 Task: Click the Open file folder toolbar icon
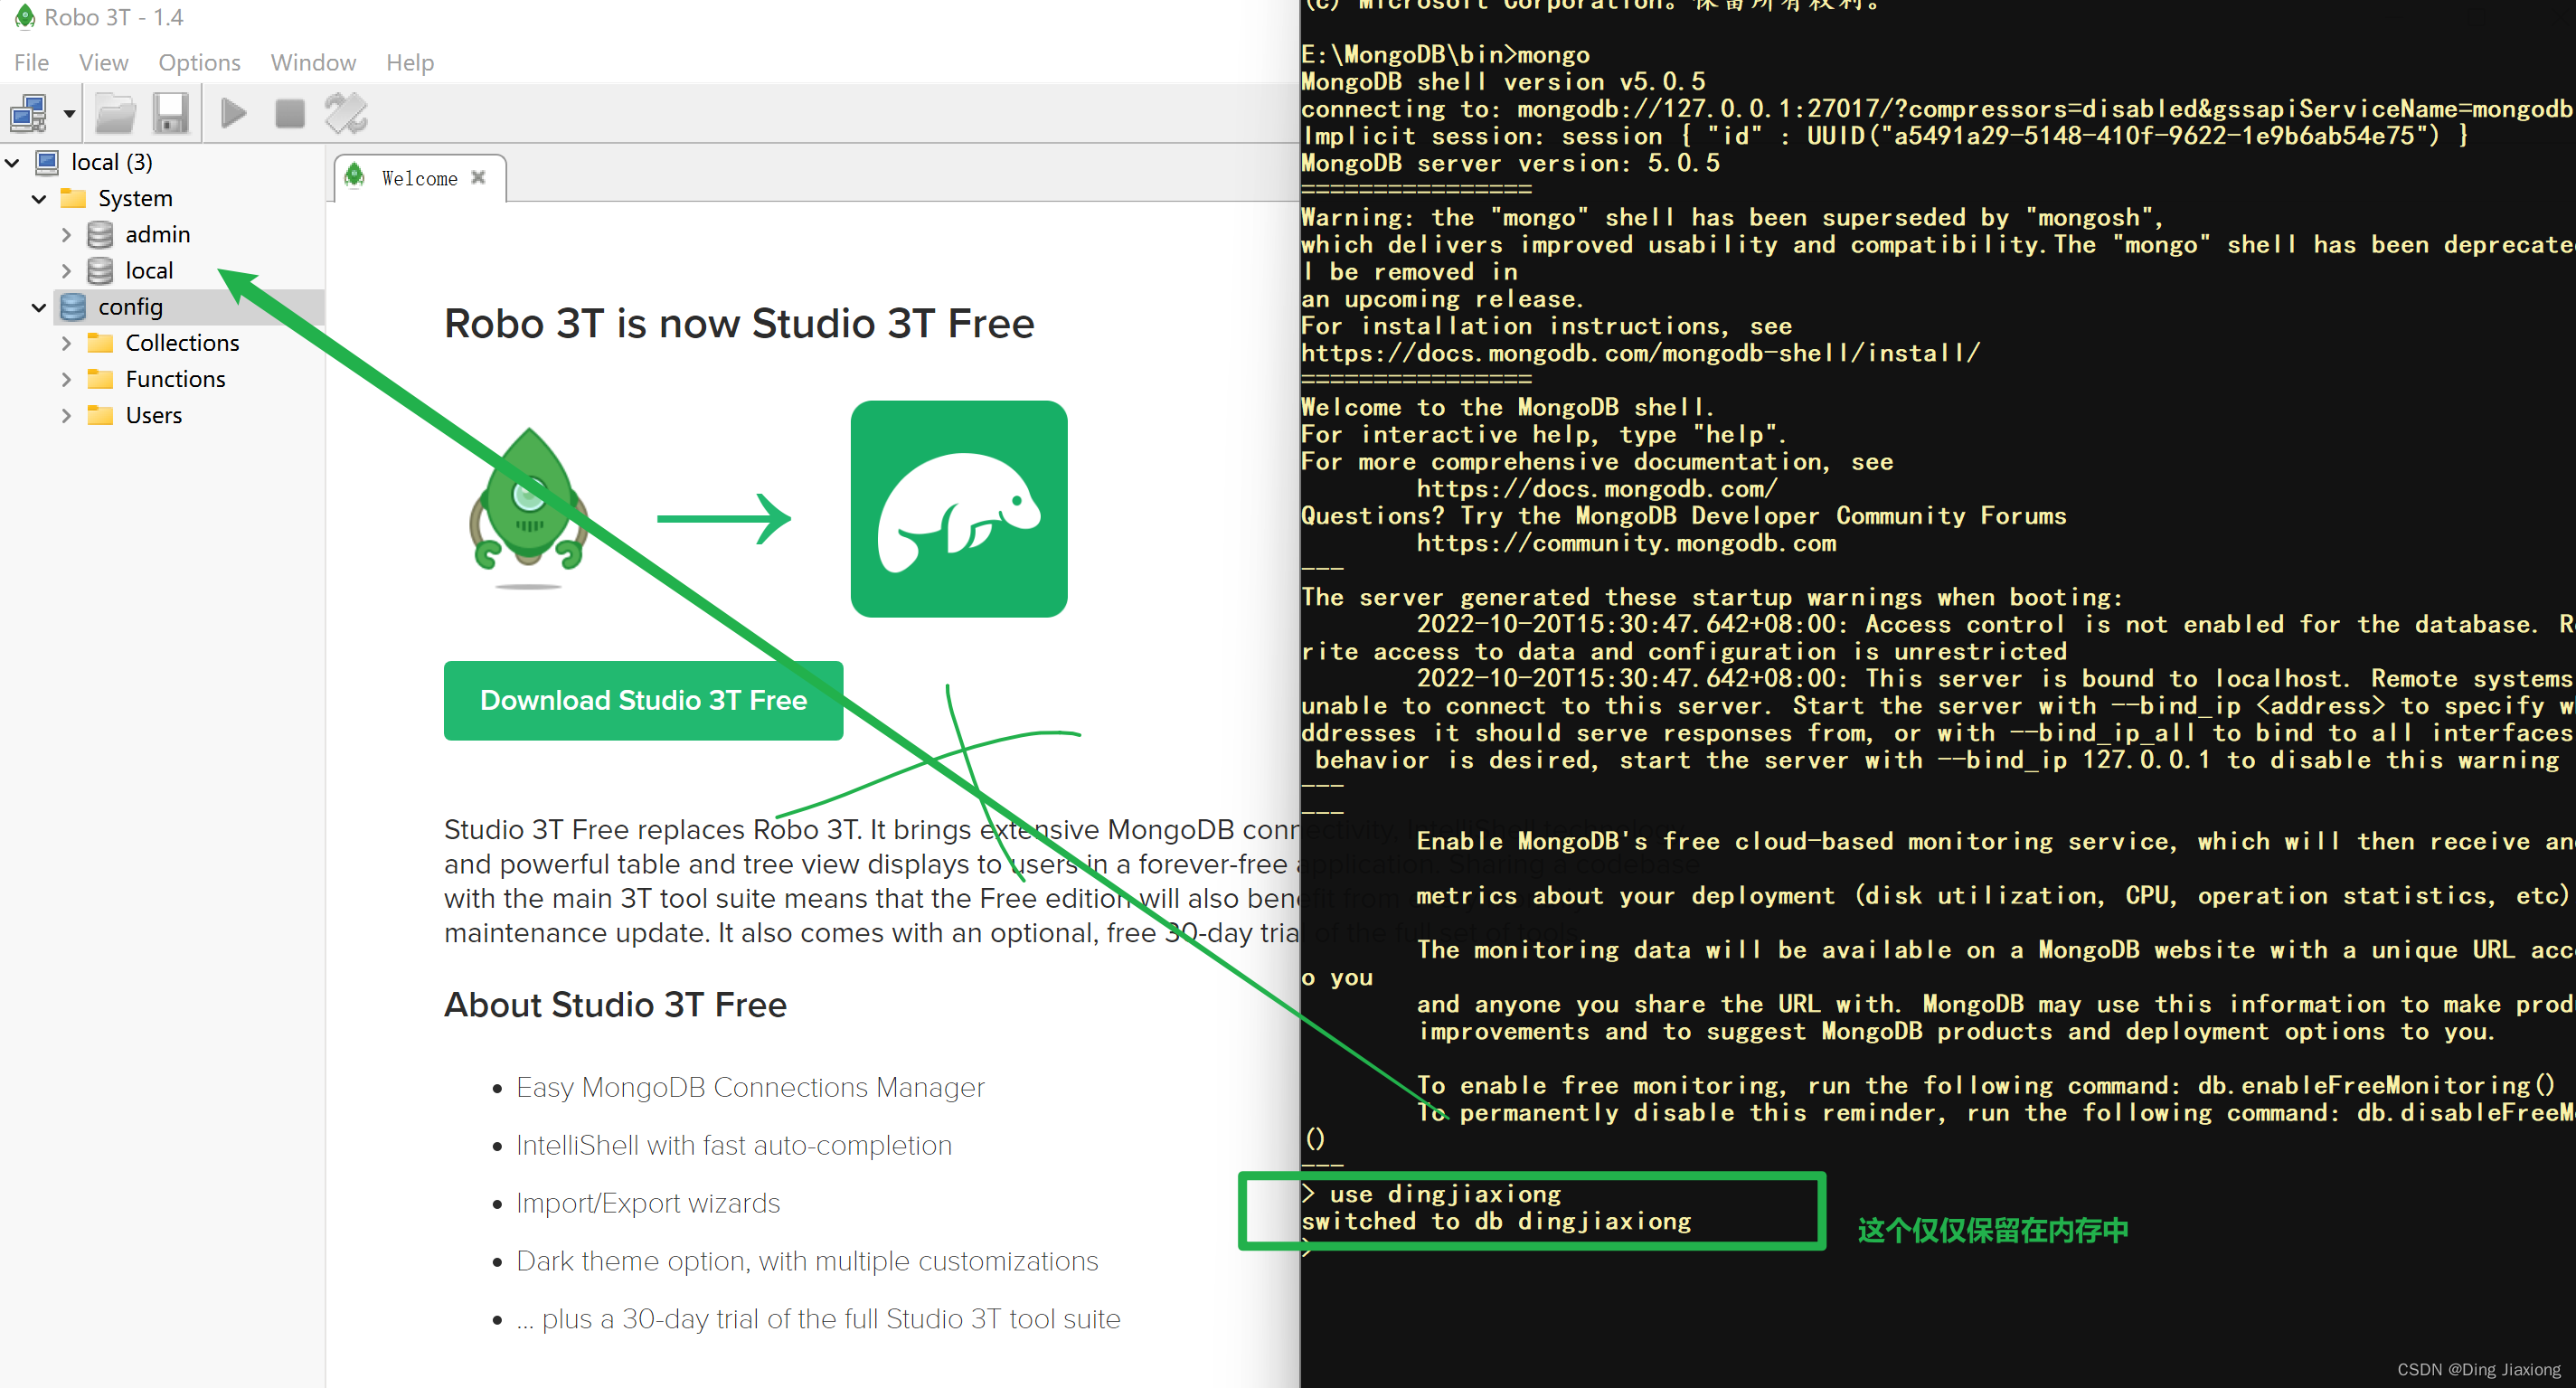coord(116,113)
